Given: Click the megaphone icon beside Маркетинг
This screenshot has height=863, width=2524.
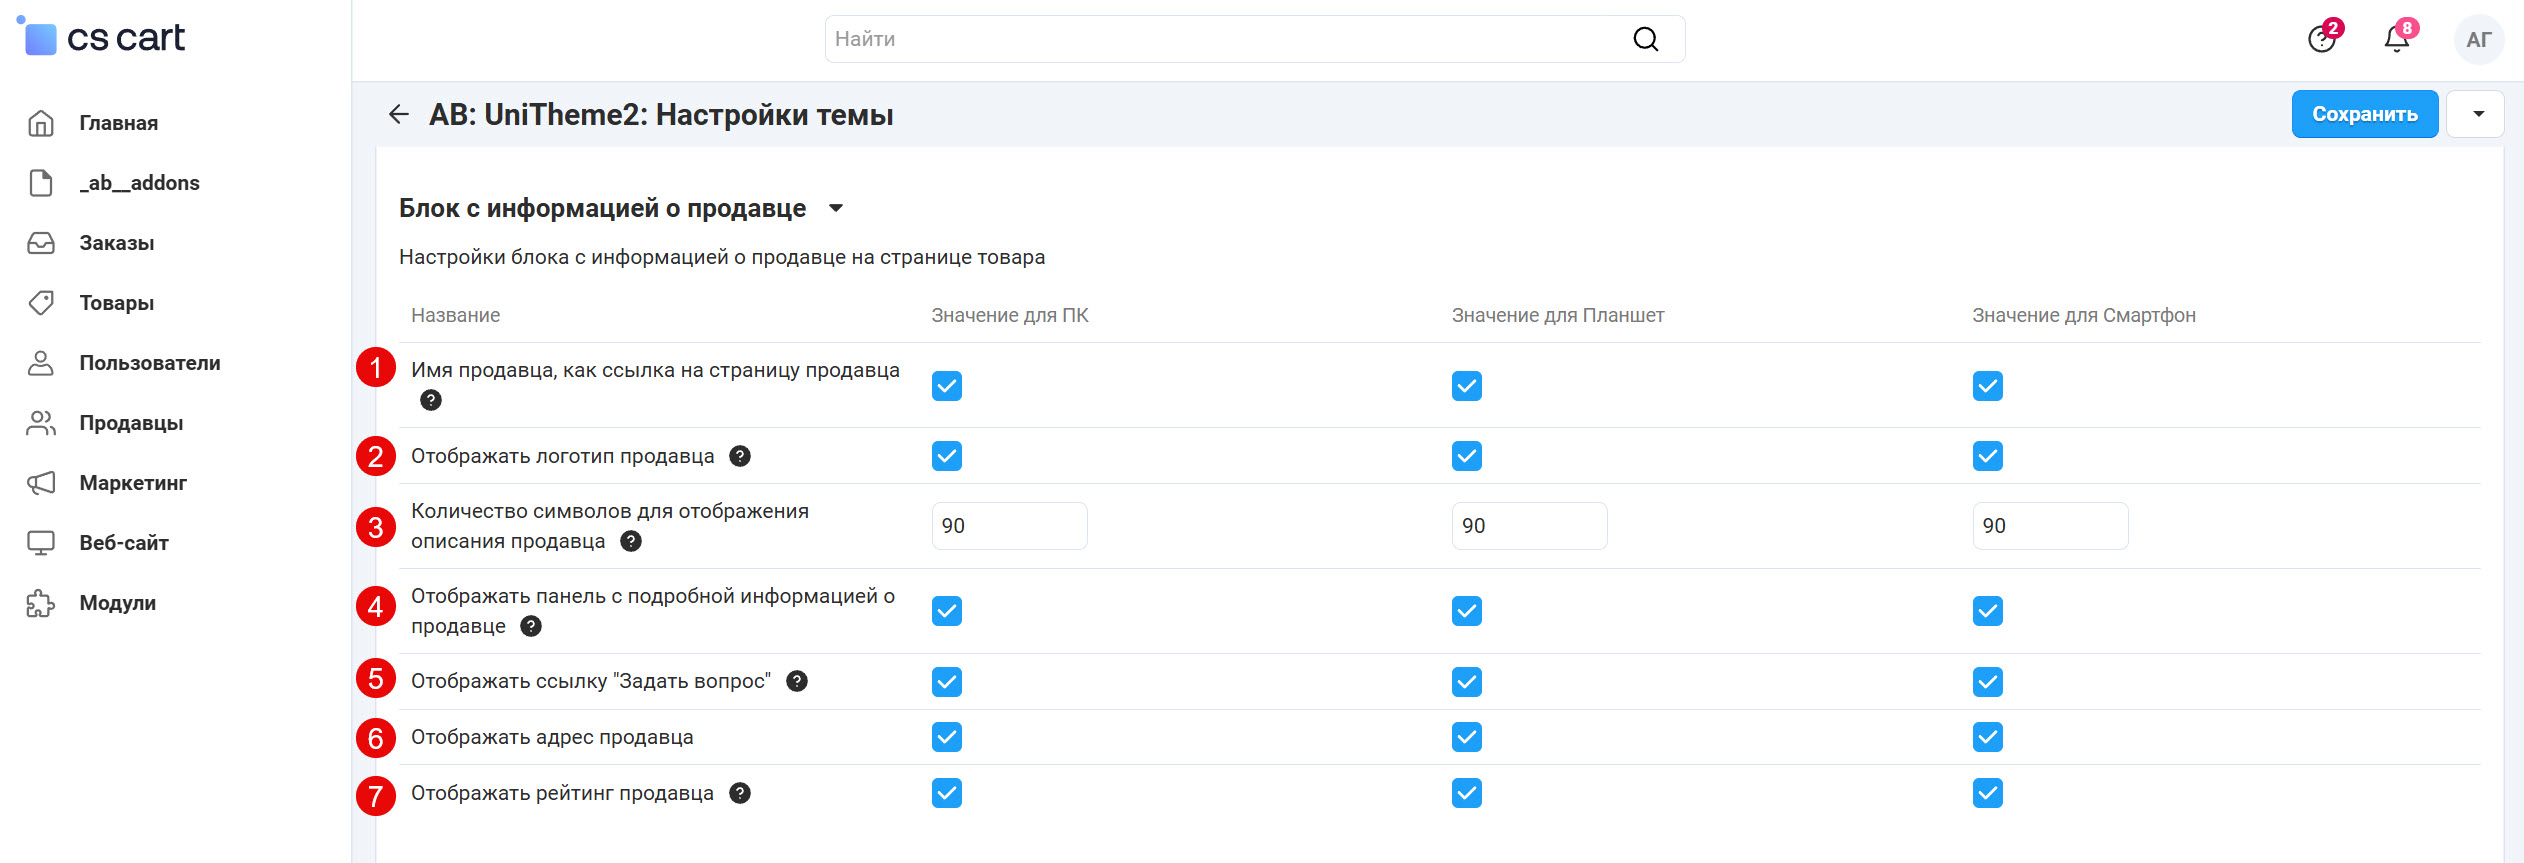Looking at the screenshot, I should [x=41, y=483].
